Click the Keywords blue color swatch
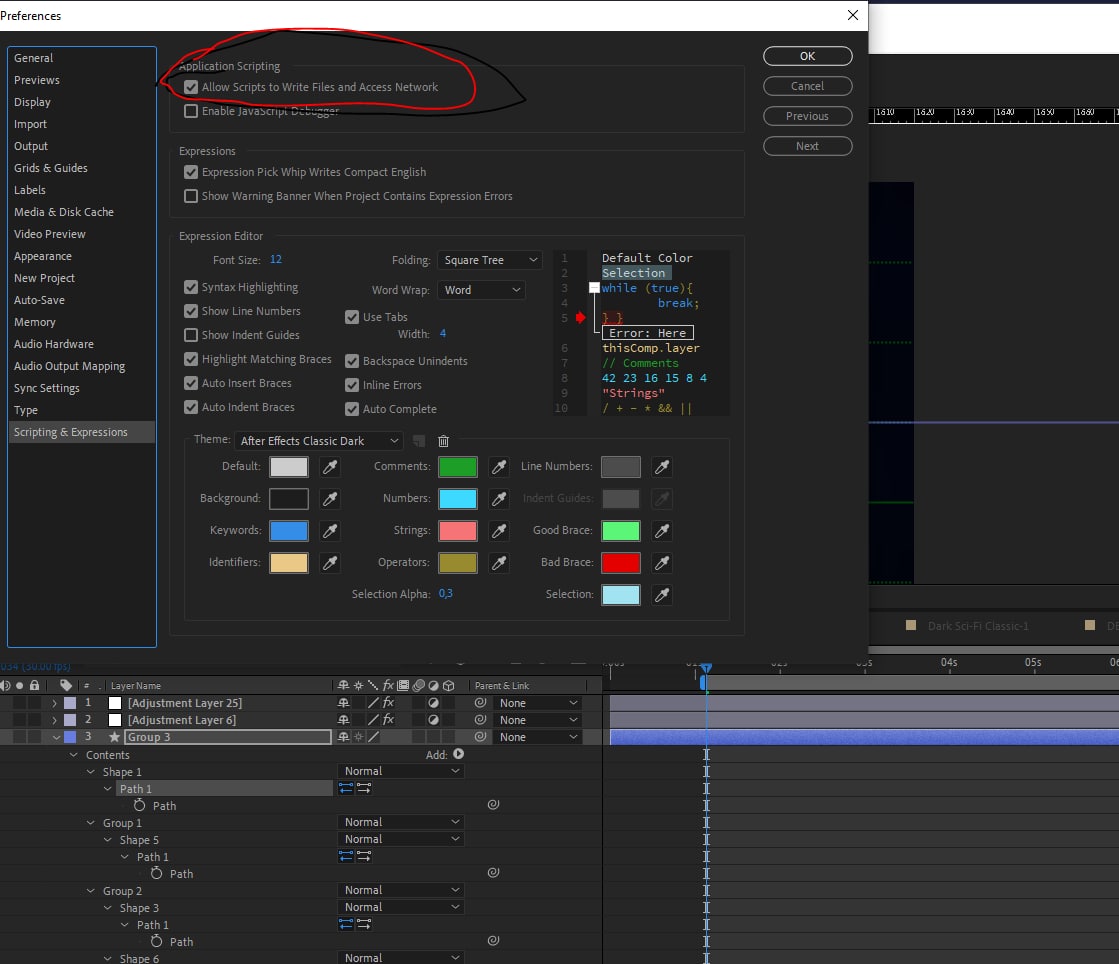1119x964 pixels. pos(288,531)
